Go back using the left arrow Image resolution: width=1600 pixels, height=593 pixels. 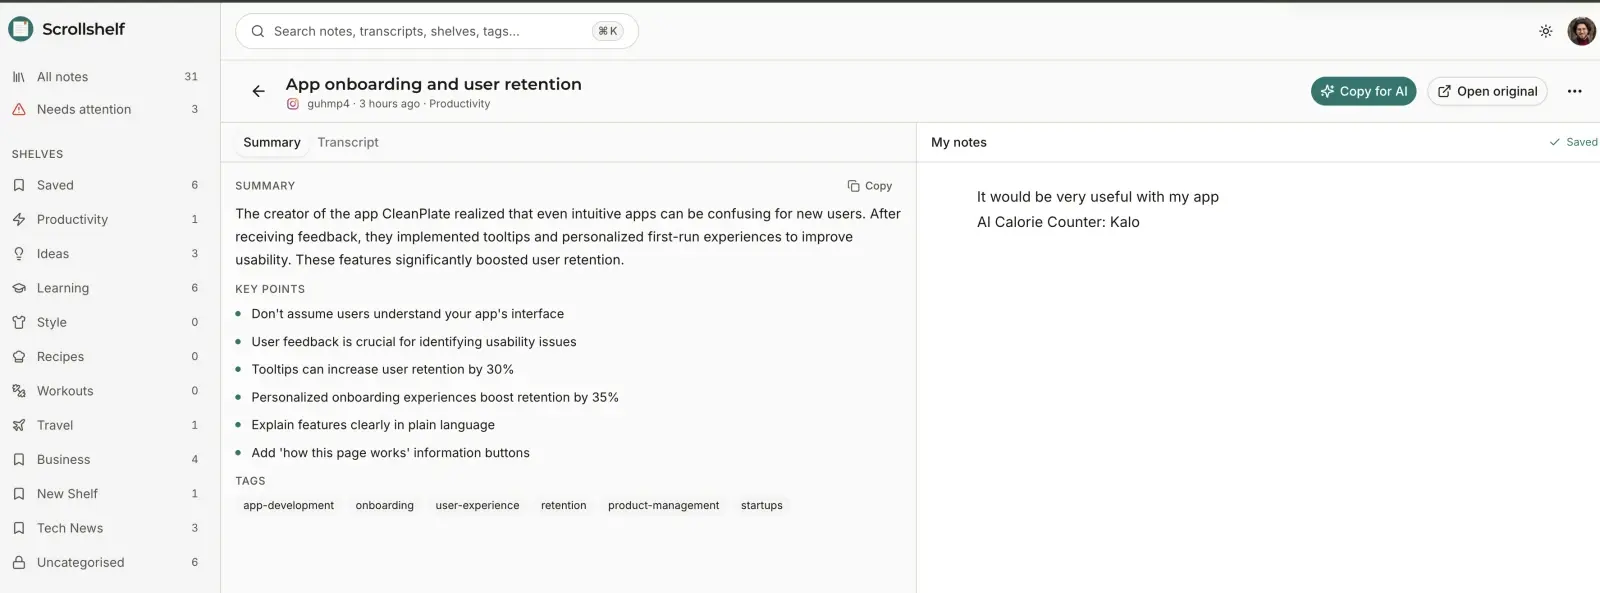pyautogui.click(x=258, y=91)
